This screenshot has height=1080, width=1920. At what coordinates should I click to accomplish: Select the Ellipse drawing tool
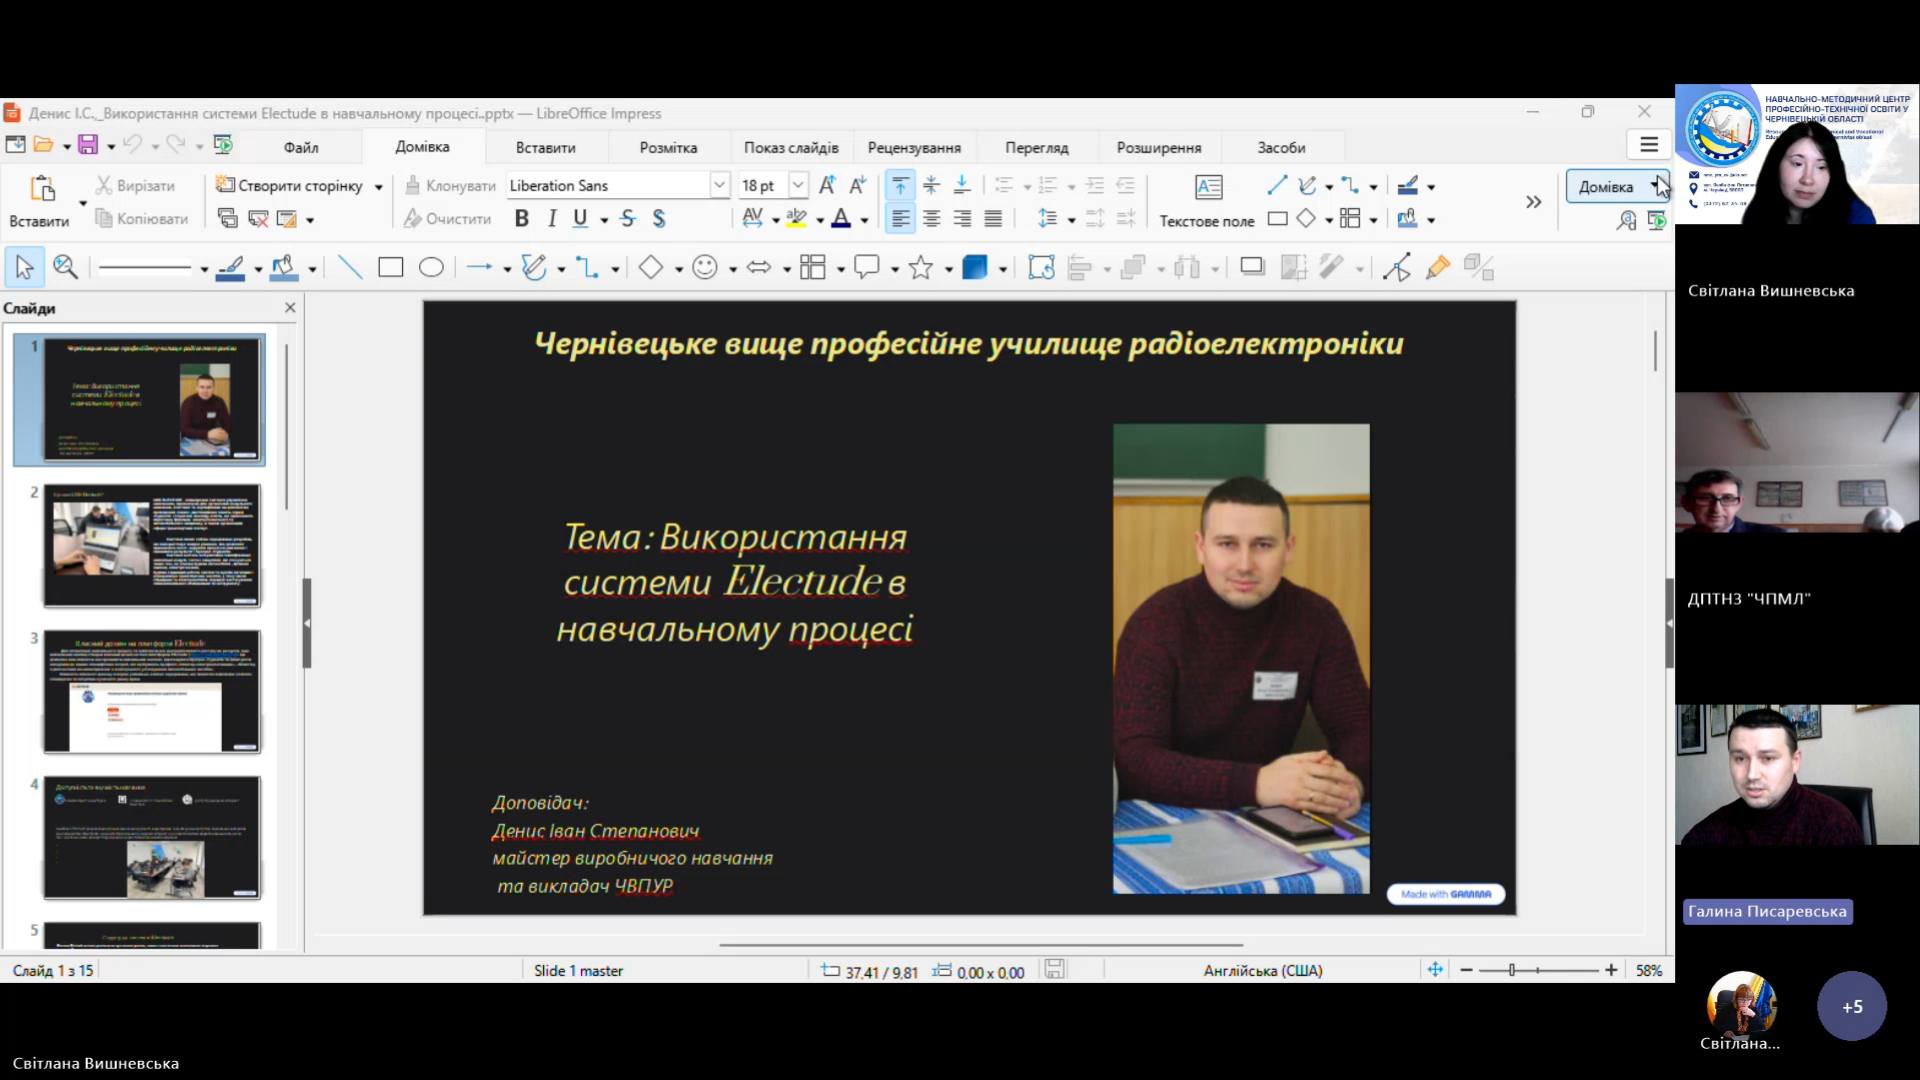point(431,267)
